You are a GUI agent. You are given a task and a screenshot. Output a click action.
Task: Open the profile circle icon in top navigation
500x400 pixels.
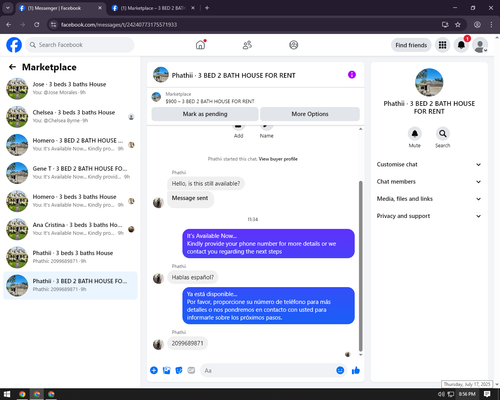(x=294, y=45)
